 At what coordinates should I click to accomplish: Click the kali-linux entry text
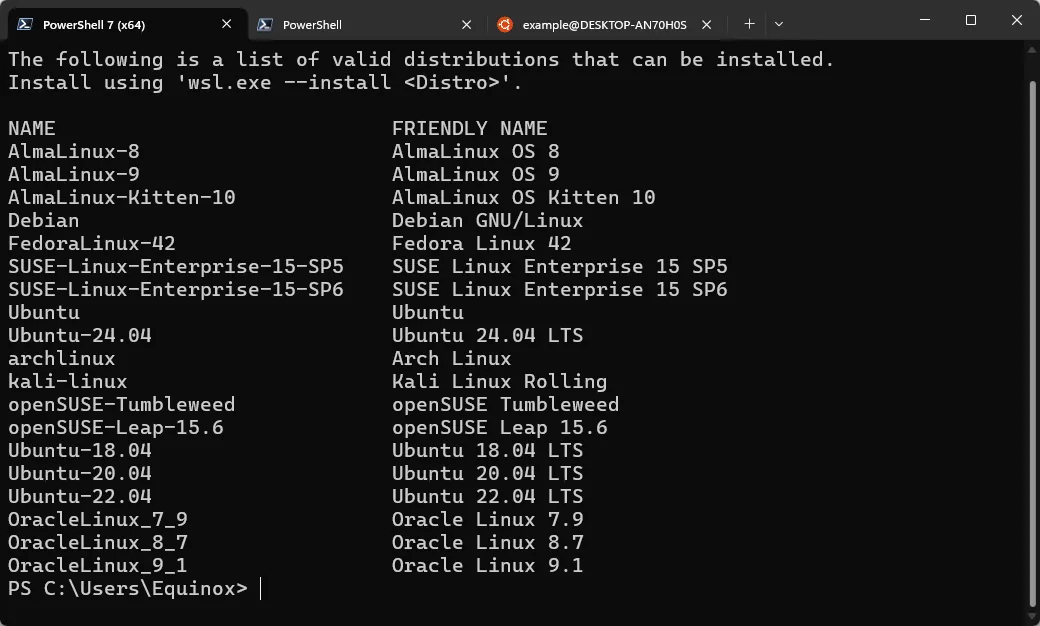pyautogui.click(x=67, y=381)
